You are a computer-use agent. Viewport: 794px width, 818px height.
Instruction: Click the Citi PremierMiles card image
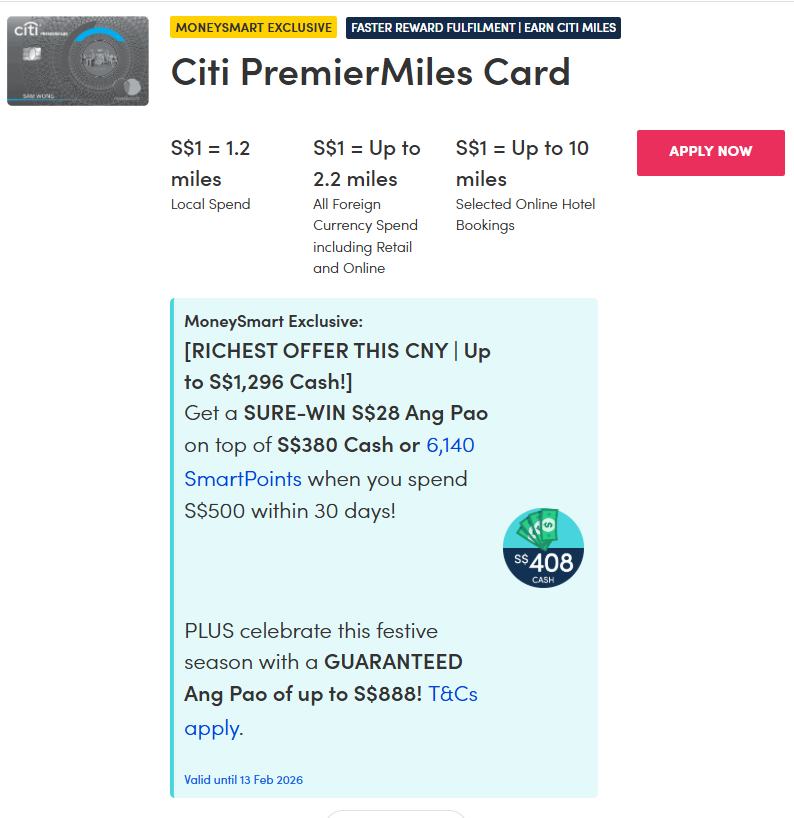click(78, 61)
